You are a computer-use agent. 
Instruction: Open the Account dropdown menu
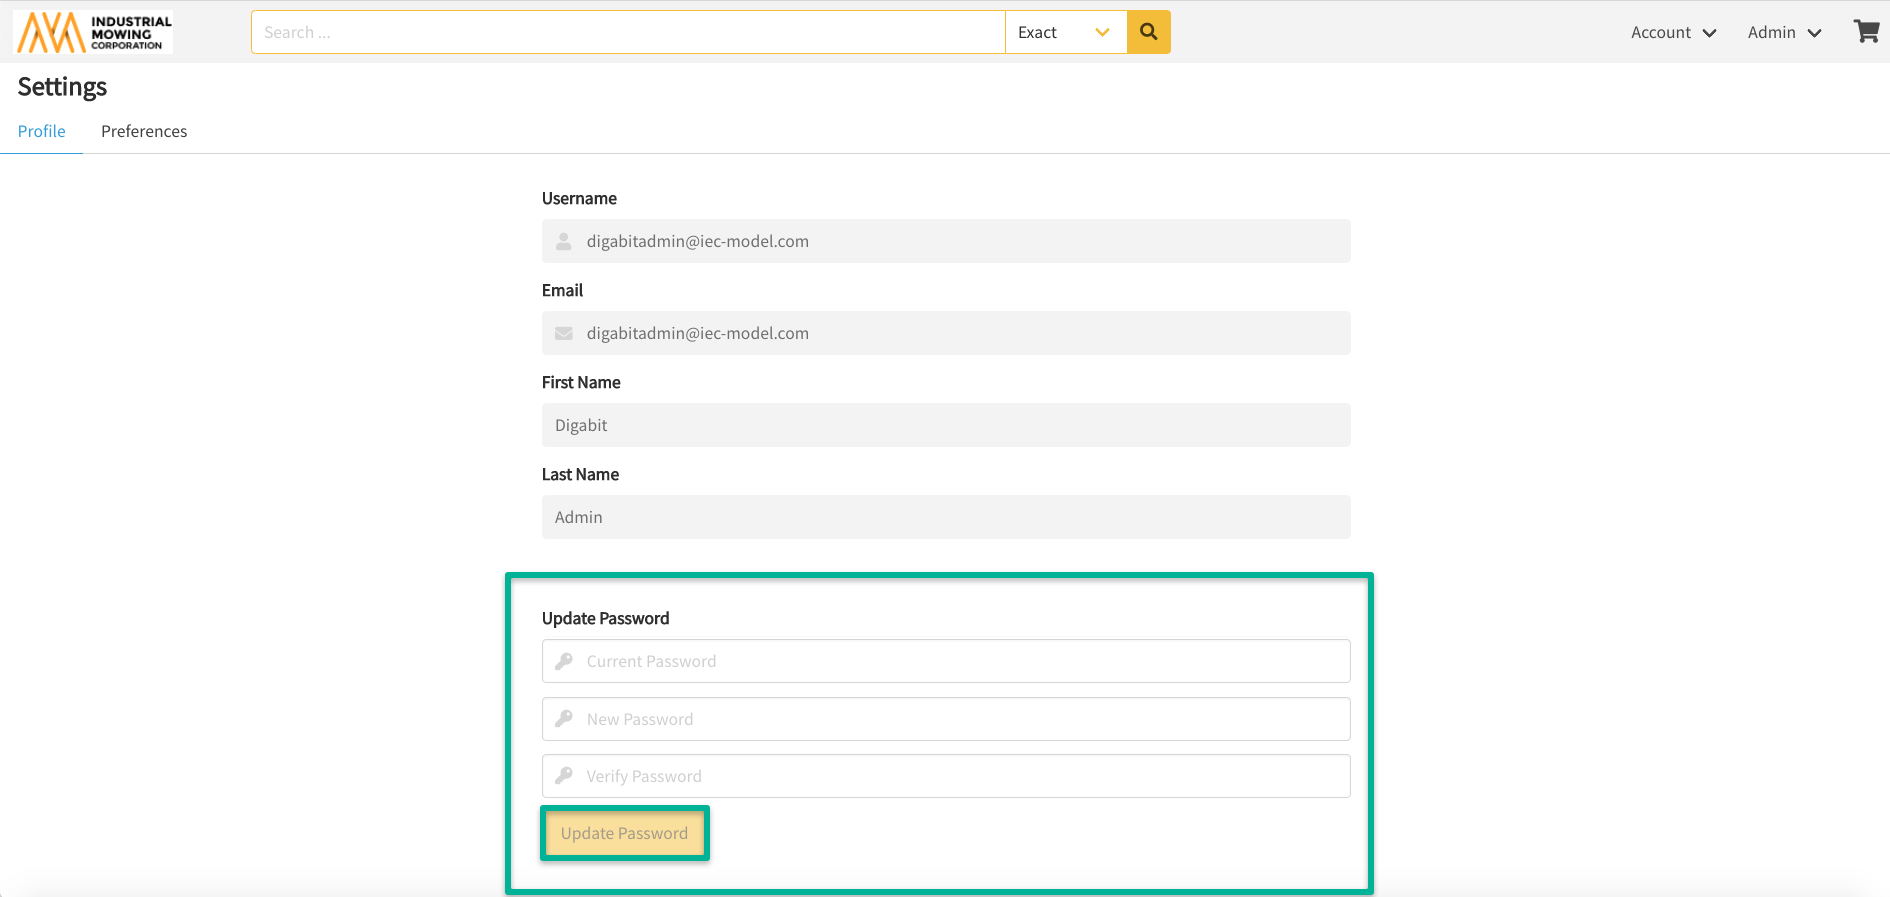tap(1673, 32)
